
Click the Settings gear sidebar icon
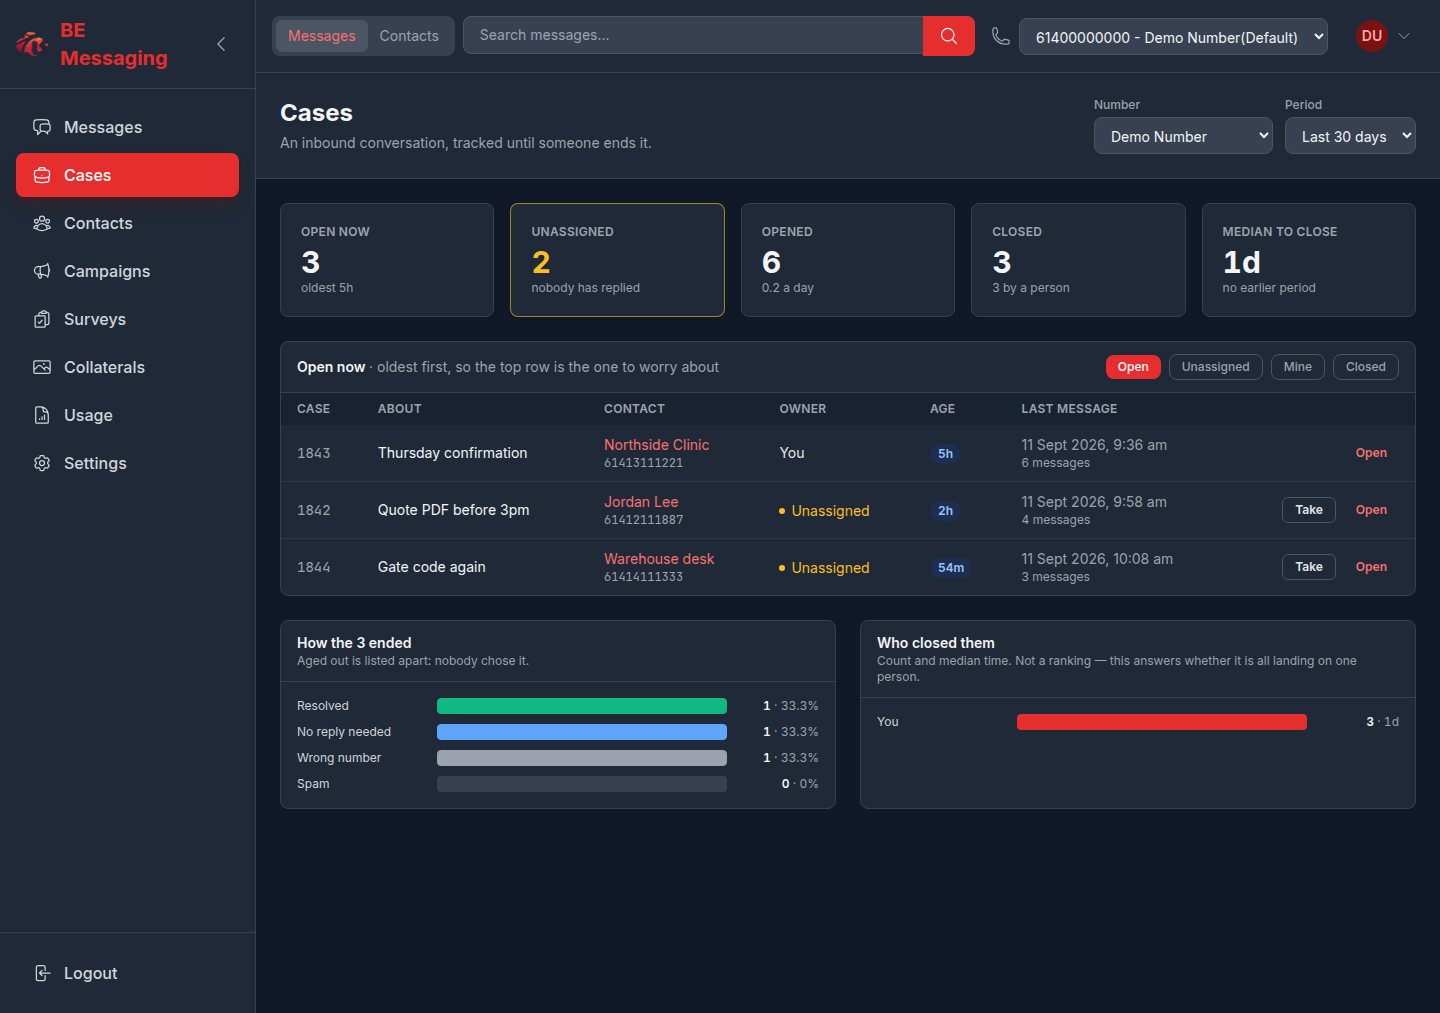[x=42, y=463]
